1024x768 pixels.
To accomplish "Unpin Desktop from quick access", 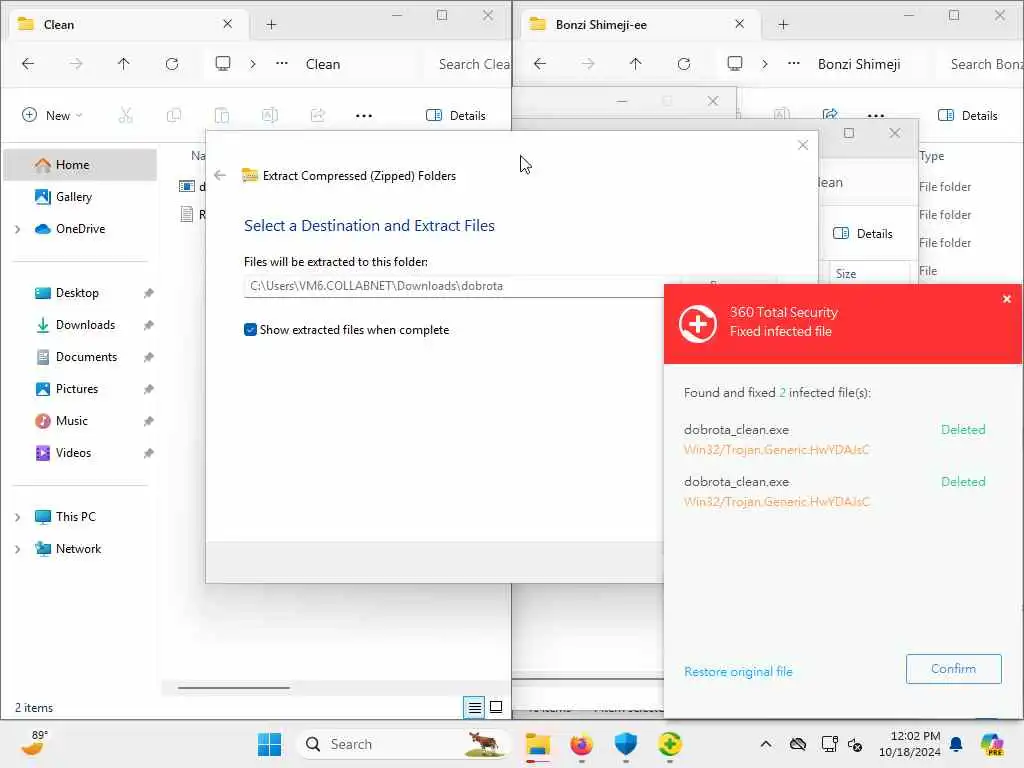I will [x=148, y=293].
